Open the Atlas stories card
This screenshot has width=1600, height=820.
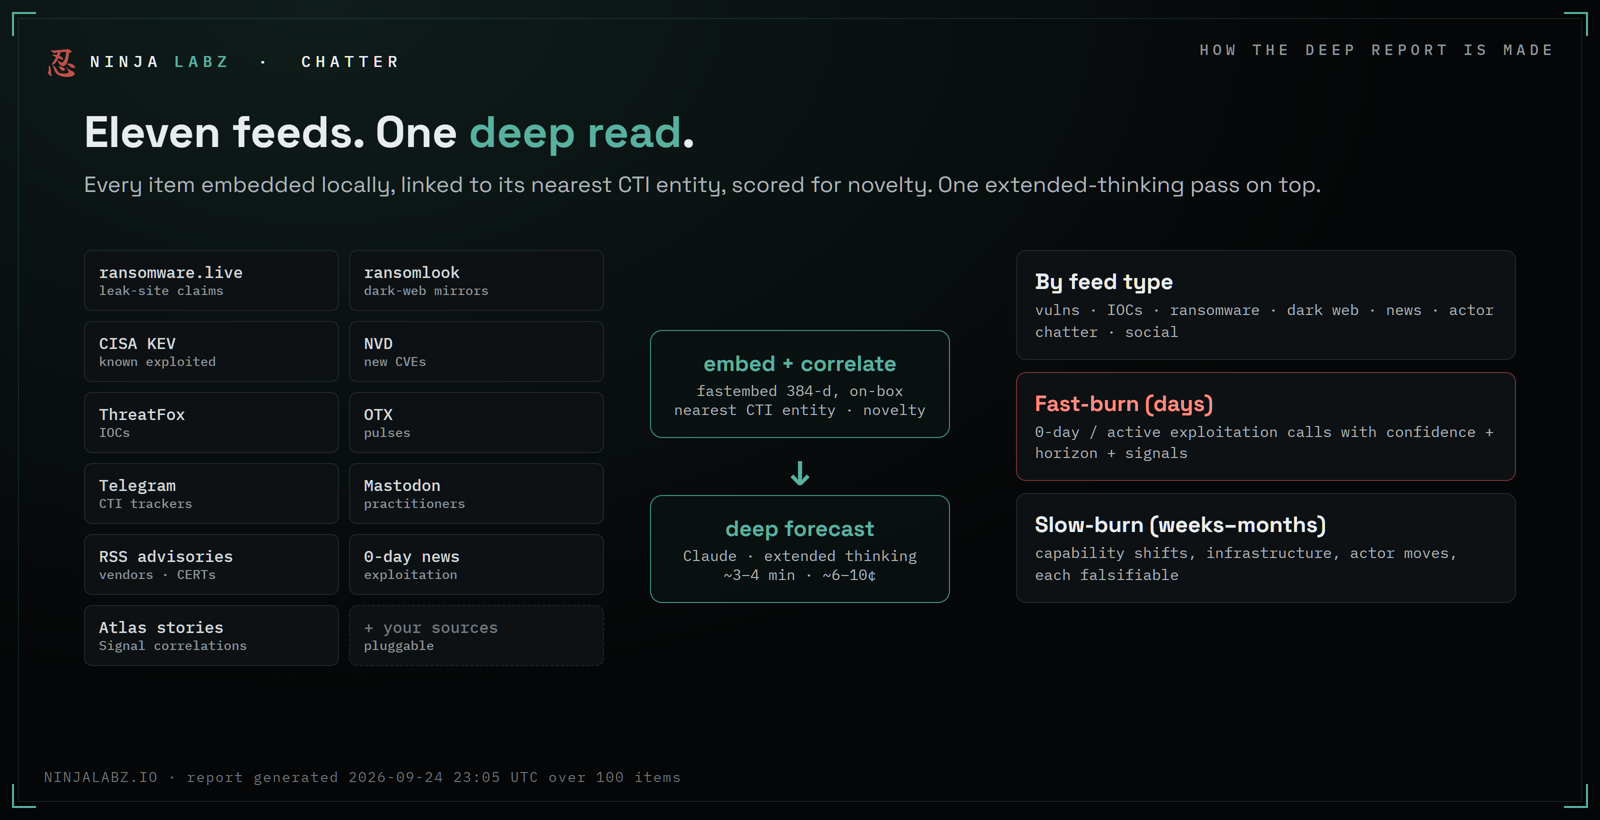(x=211, y=635)
